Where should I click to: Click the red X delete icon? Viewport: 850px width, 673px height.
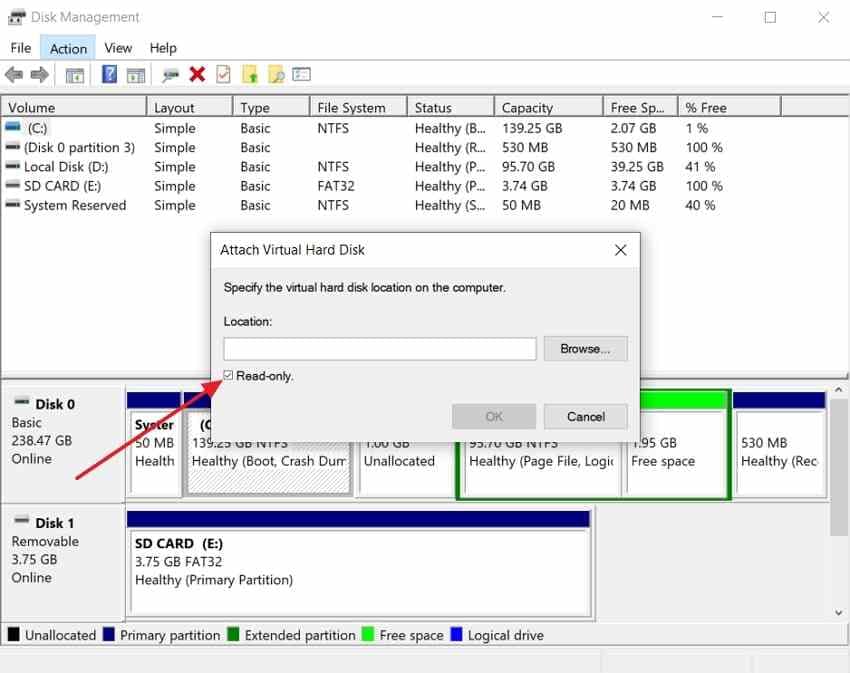tap(197, 74)
